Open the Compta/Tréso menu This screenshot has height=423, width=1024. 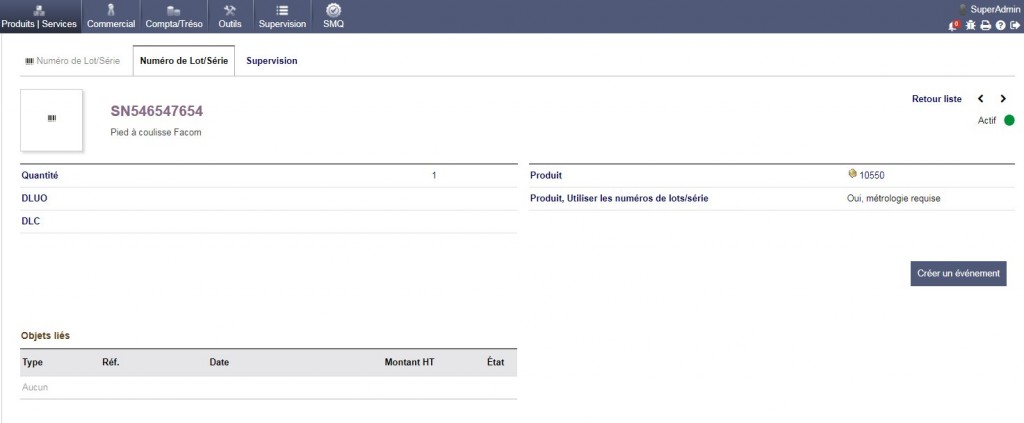pyautogui.click(x=174, y=16)
